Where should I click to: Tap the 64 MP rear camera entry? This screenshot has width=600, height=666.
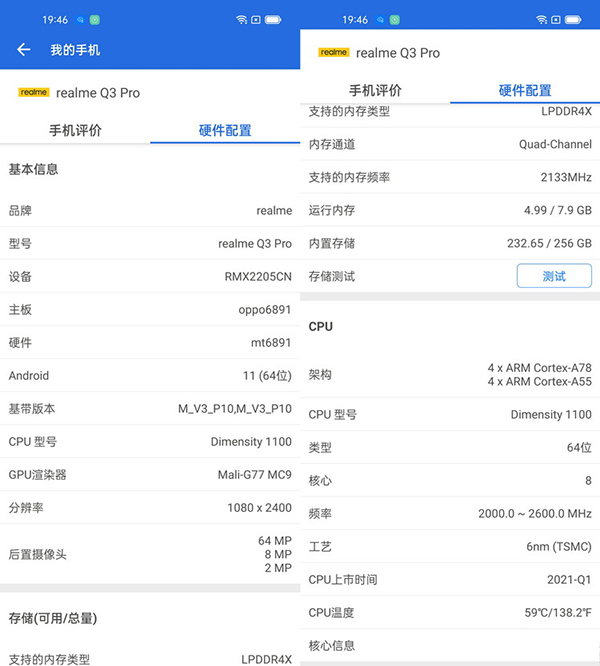(275, 541)
